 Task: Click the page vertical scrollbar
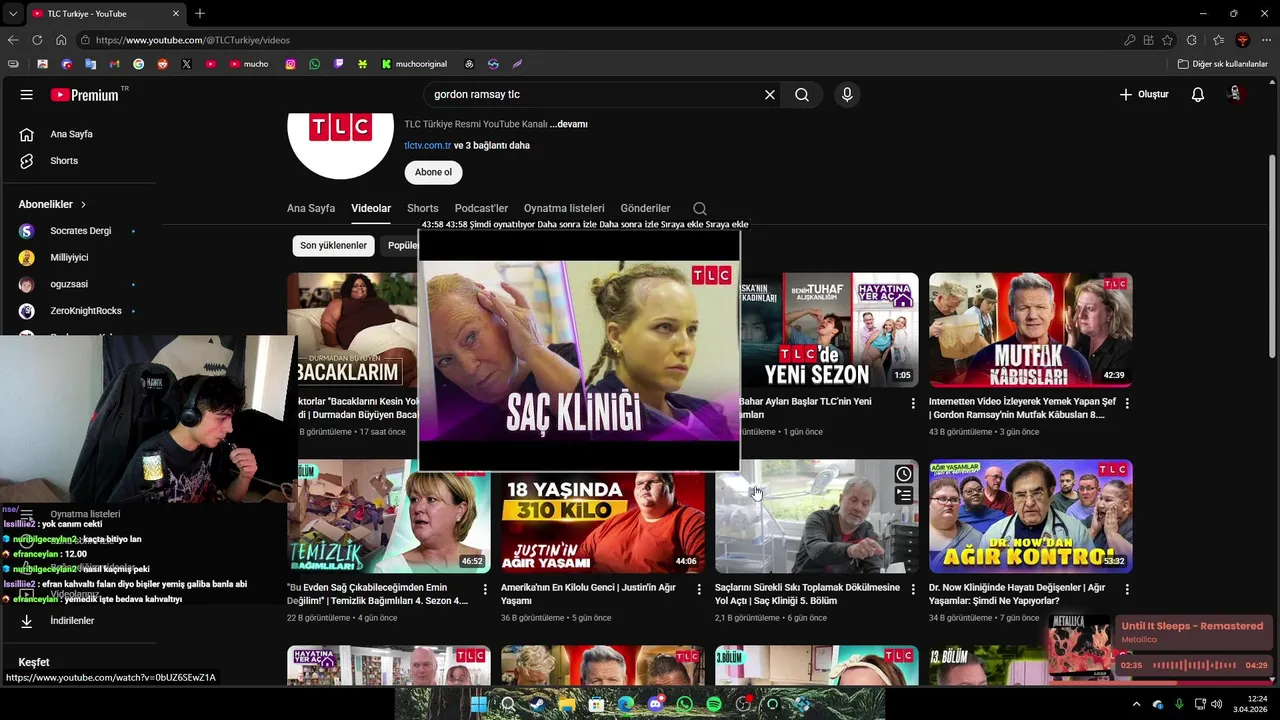1273,255
